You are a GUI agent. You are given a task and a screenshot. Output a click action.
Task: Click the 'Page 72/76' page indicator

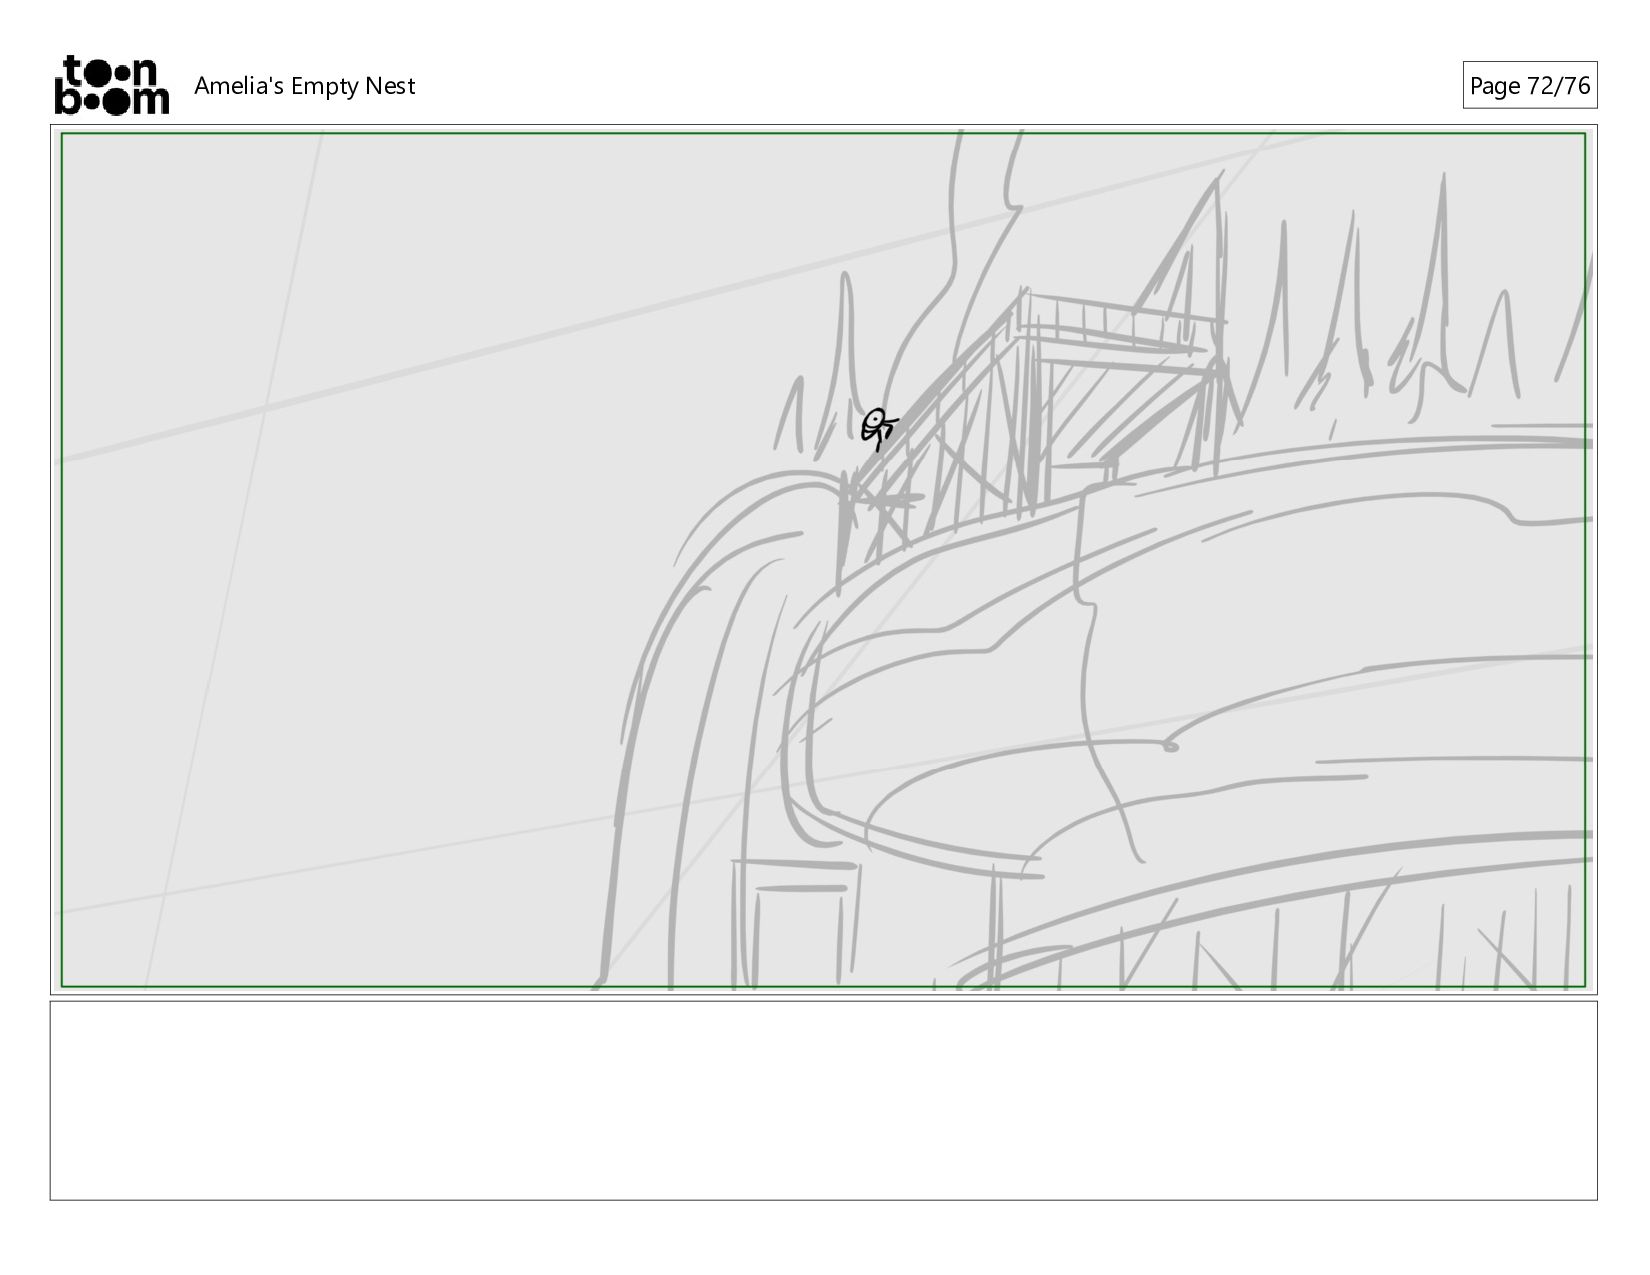1529,86
